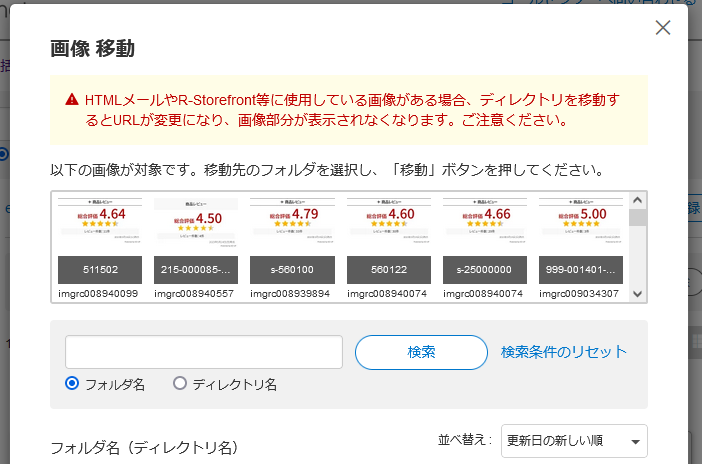Click the 511502 image label
Screen dimensions: 702x464
coord(97,270)
